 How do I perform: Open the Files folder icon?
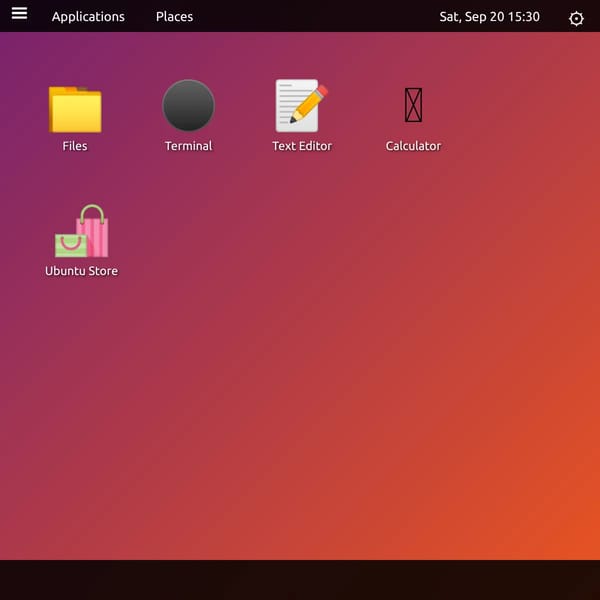(x=75, y=109)
